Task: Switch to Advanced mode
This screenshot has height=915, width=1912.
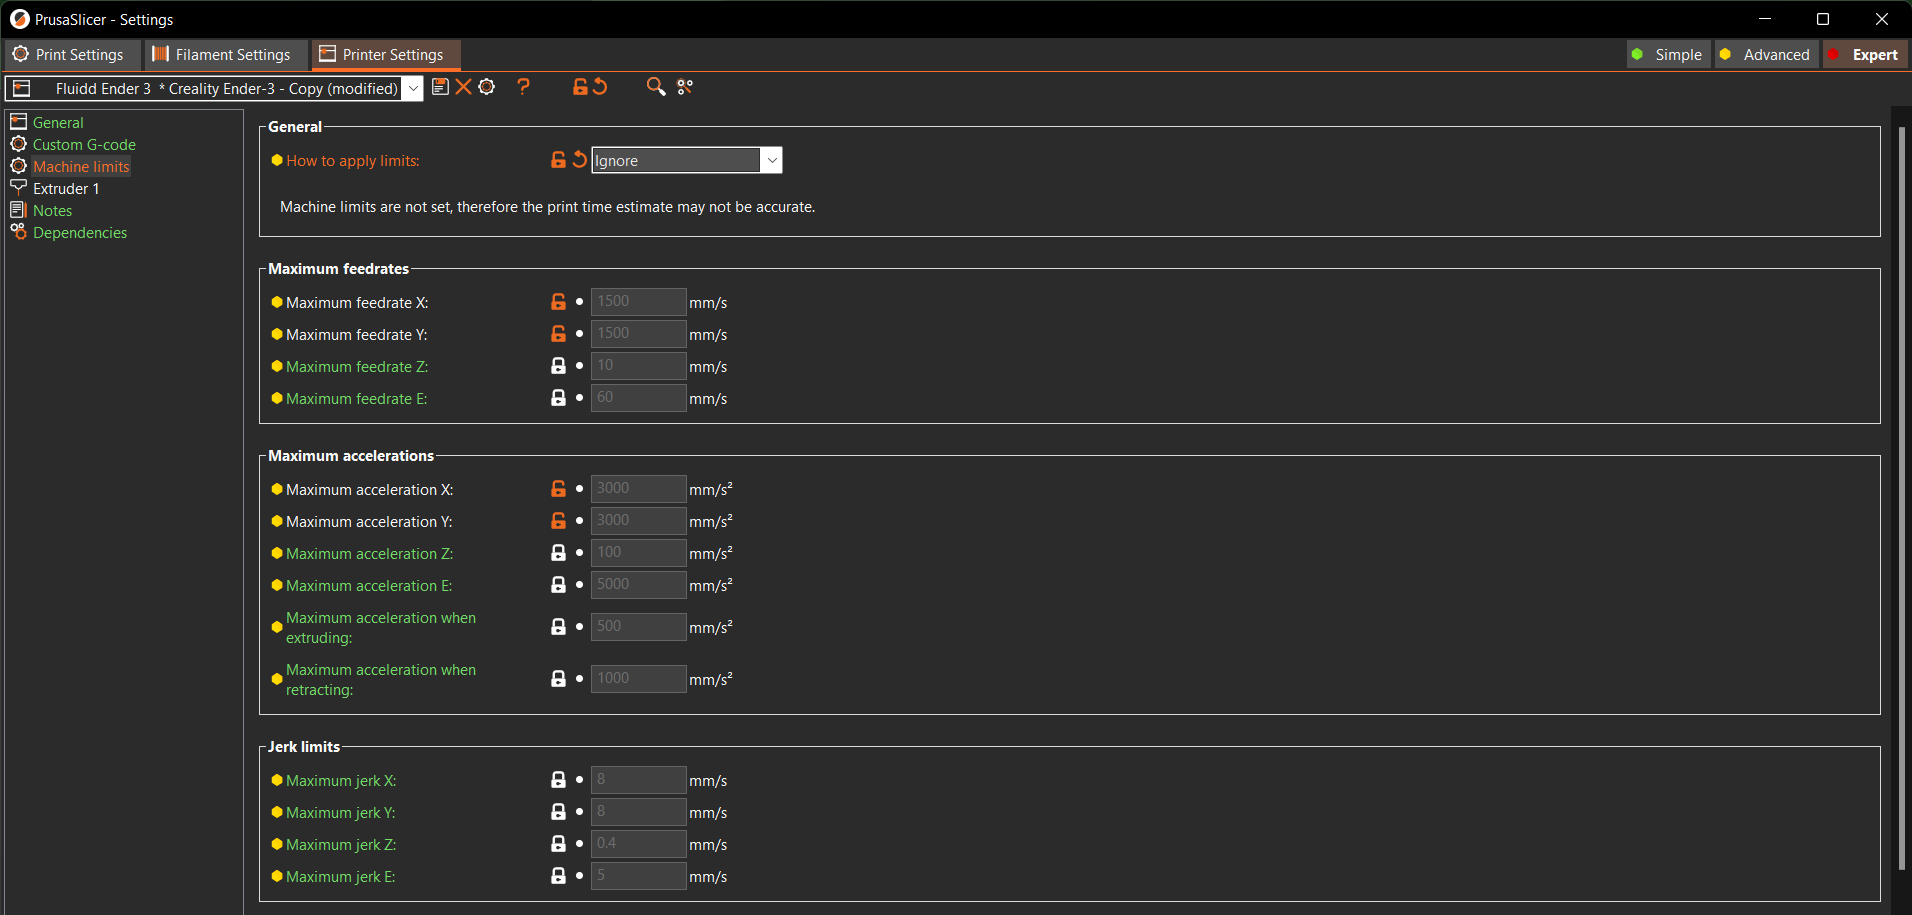Action: click(1766, 55)
